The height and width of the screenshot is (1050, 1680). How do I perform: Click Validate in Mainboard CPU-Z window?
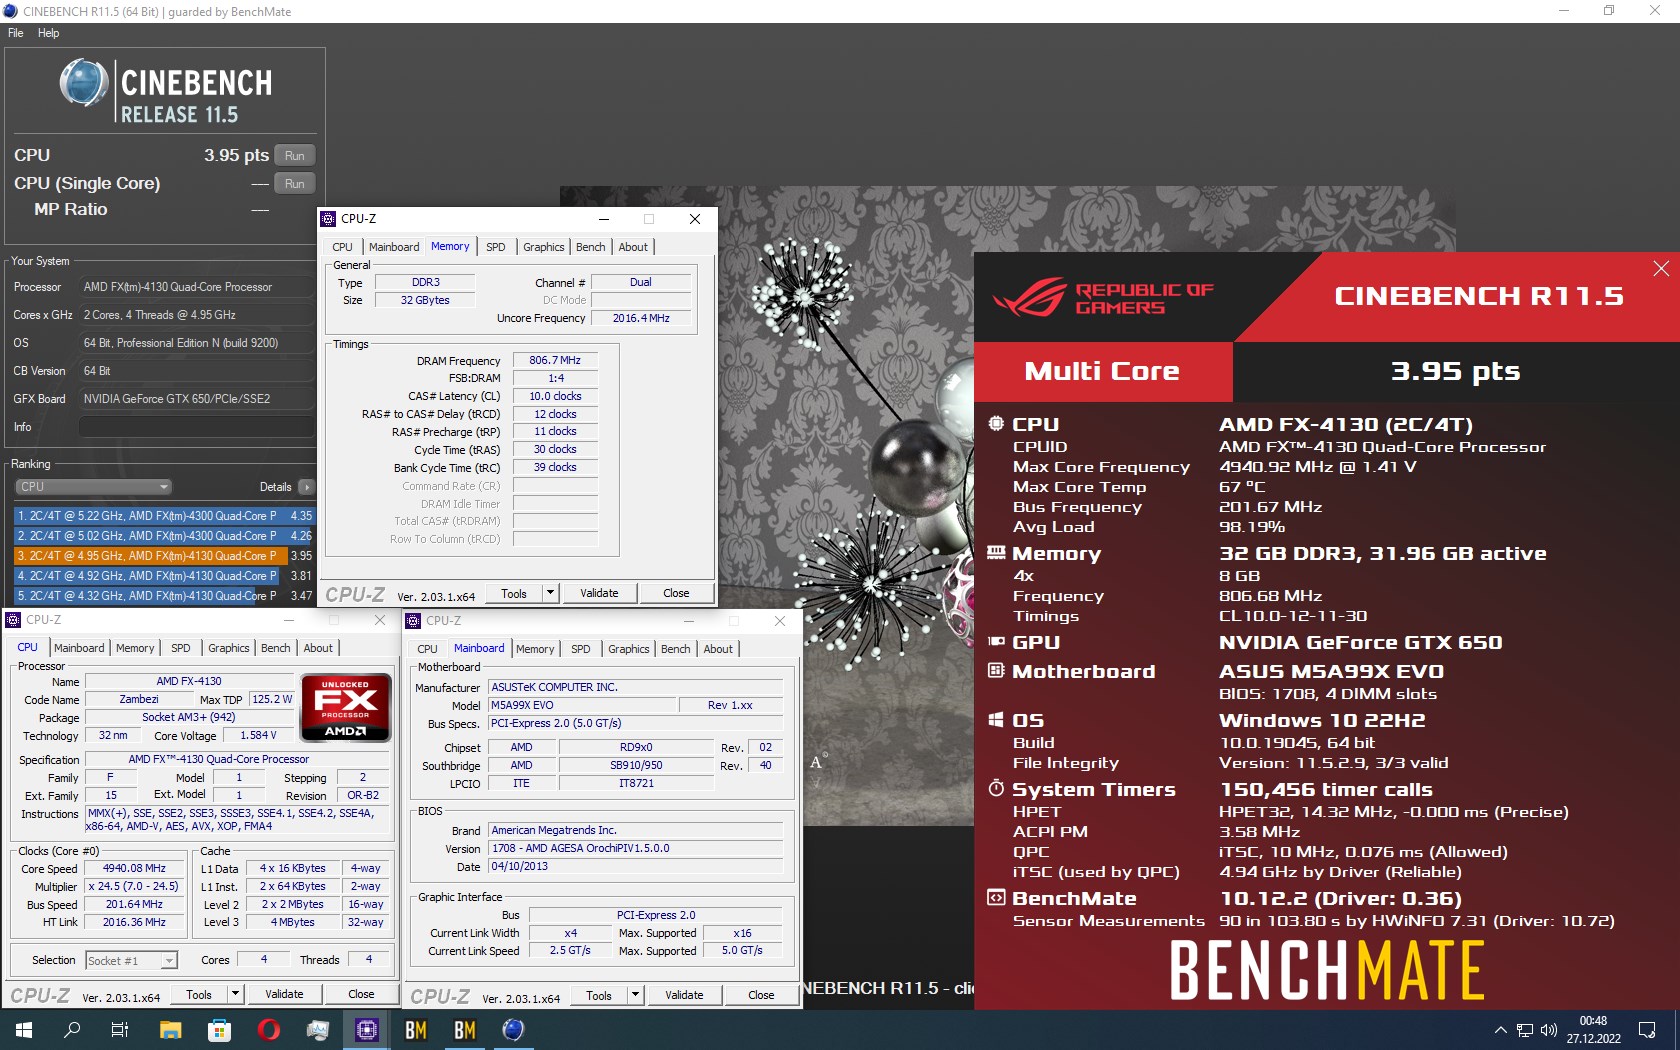[x=684, y=995]
